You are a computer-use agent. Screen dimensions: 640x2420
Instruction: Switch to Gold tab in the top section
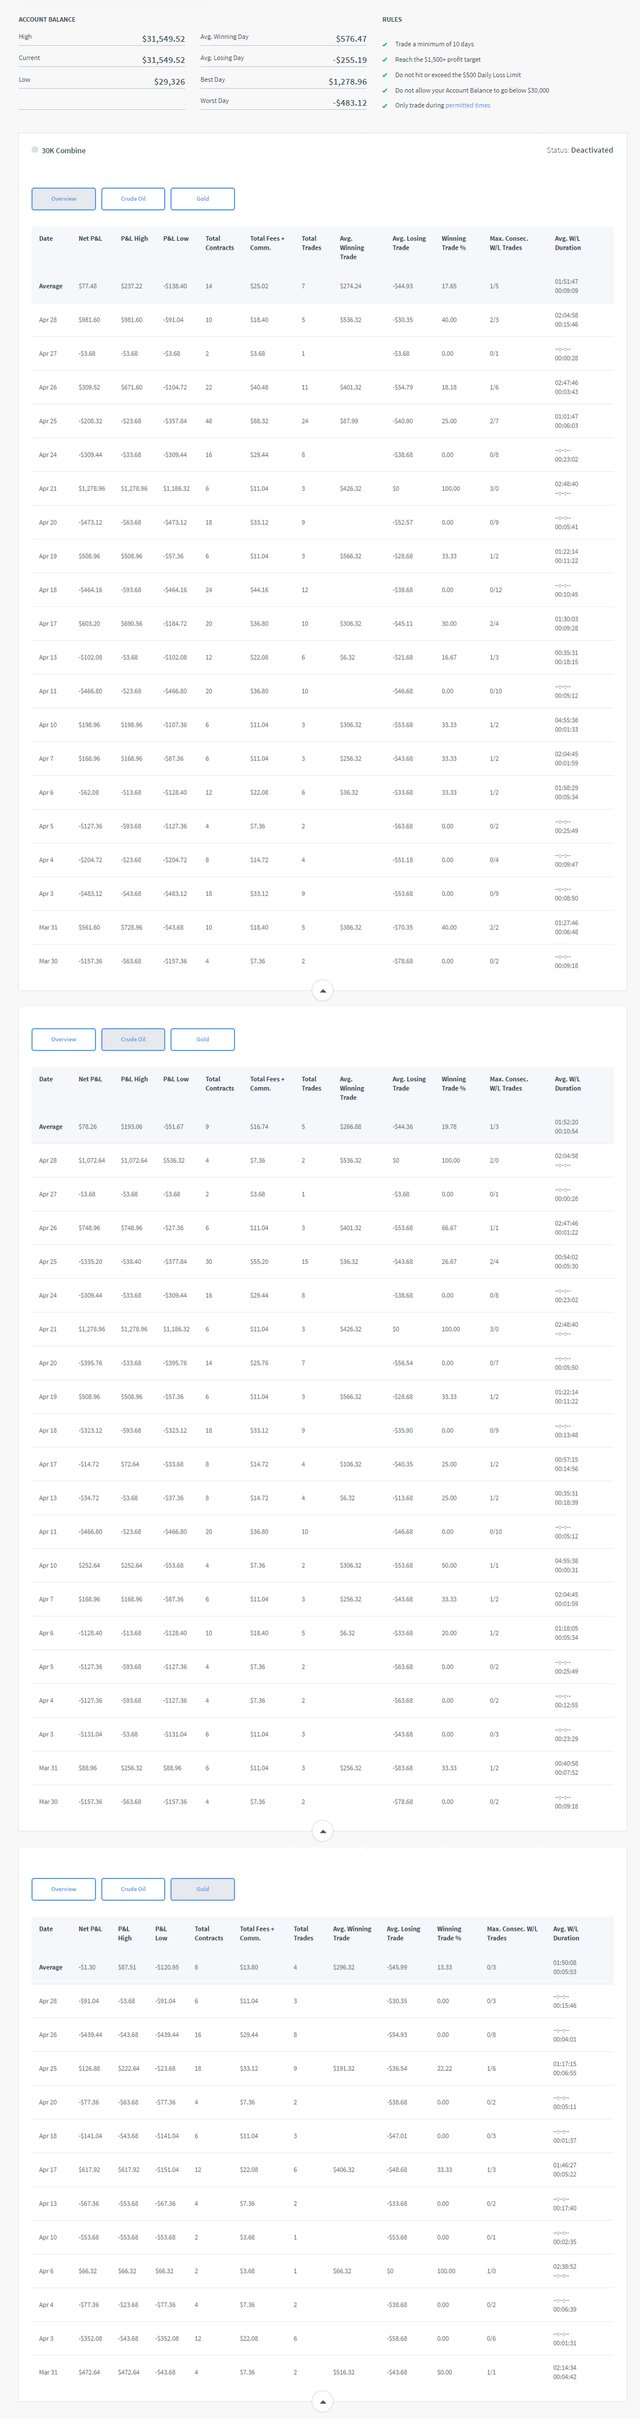[x=203, y=199]
